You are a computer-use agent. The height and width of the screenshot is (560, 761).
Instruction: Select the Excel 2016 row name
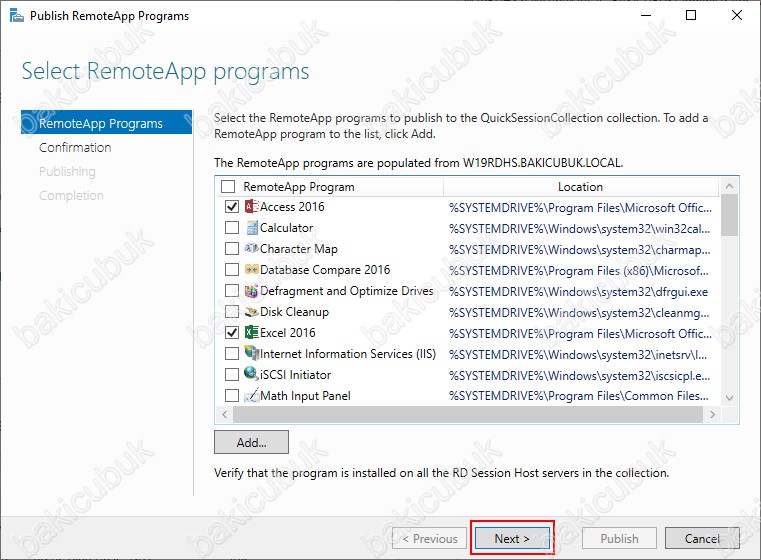tap(288, 332)
